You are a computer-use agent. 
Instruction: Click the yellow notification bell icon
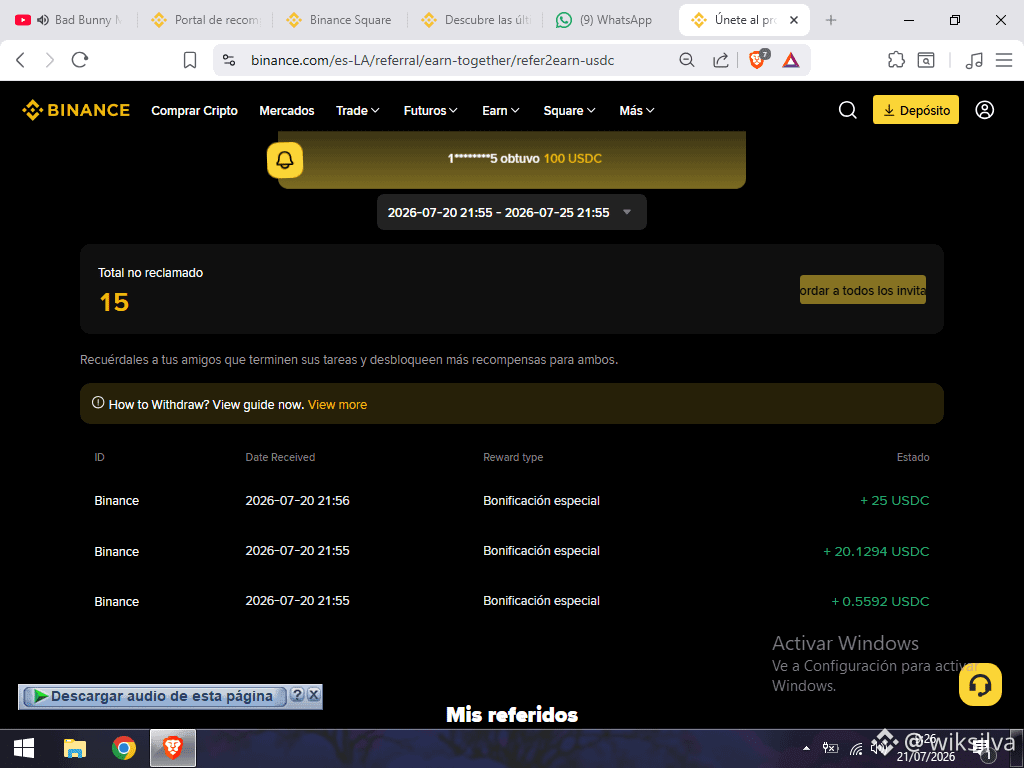click(x=285, y=159)
